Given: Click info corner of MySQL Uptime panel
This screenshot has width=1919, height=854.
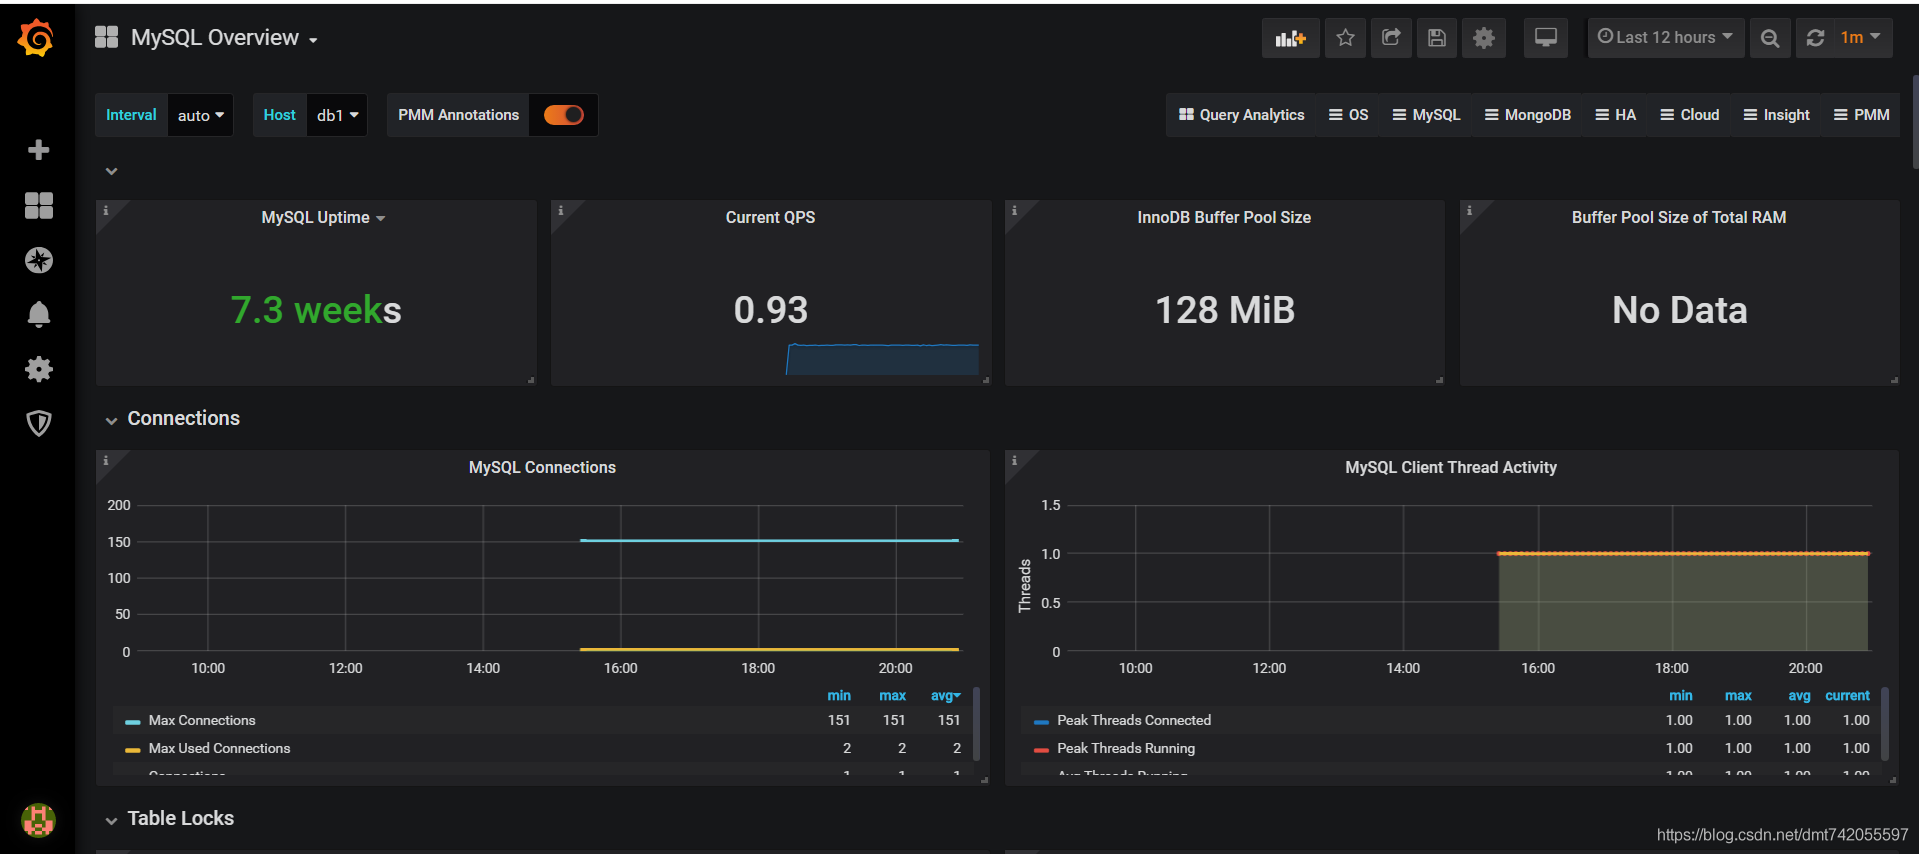Looking at the screenshot, I should 105,210.
